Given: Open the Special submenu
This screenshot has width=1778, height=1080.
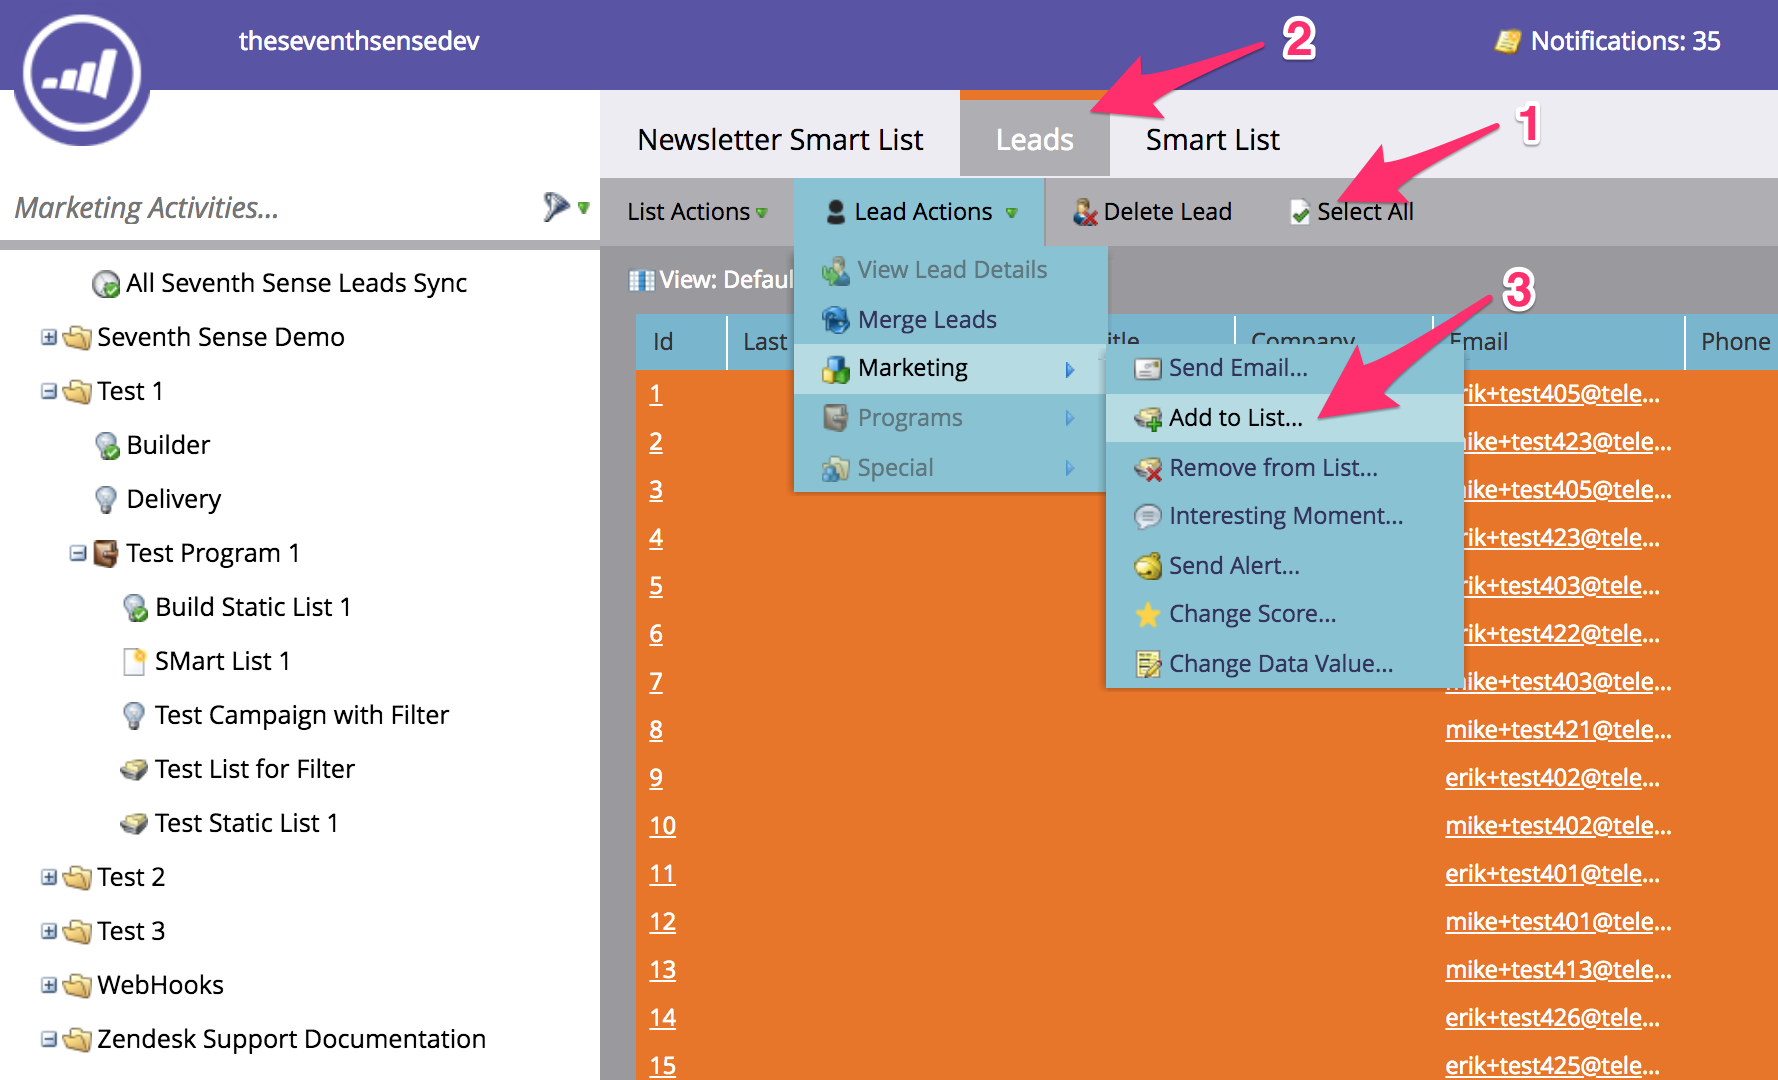Looking at the screenshot, I should [950, 468].
